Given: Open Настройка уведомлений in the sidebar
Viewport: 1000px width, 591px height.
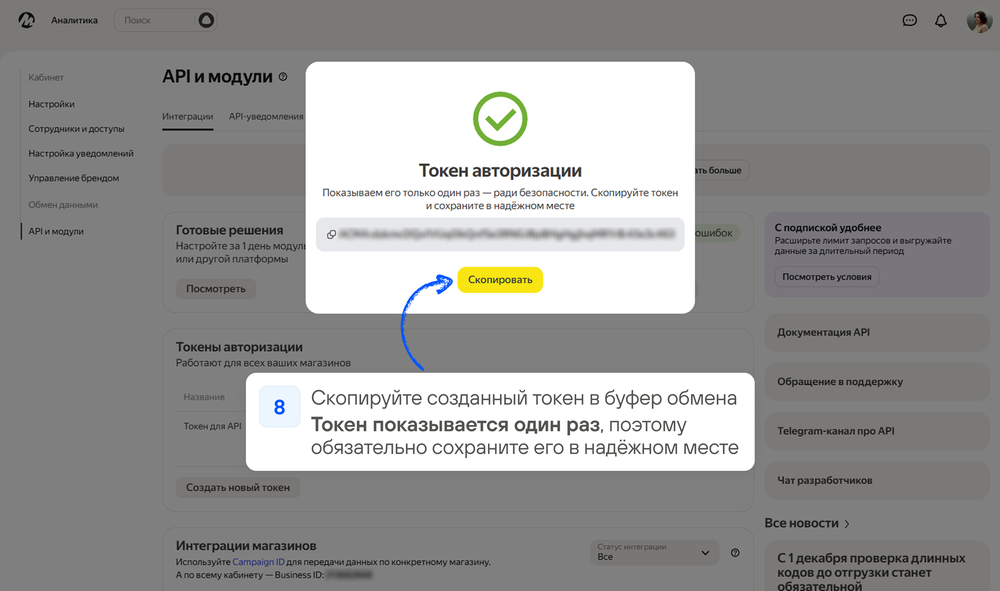Looking at the screenshot, I should (81, 154).
